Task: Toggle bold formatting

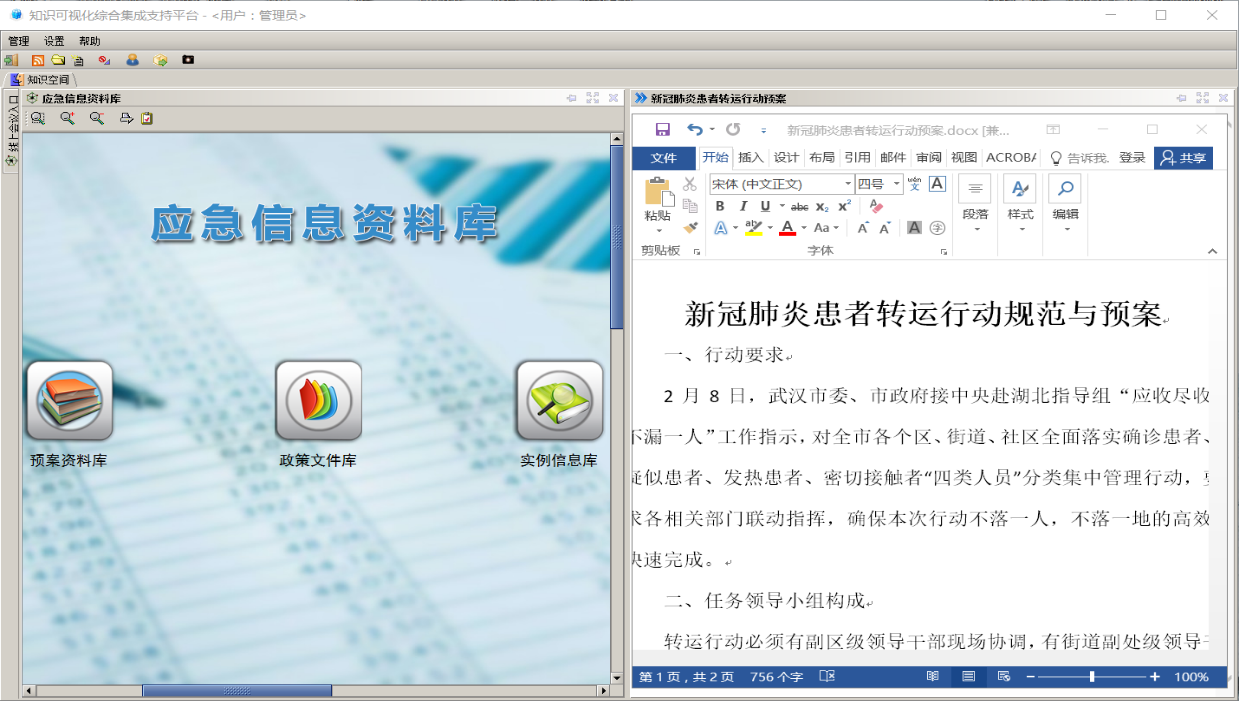Action: 719,206
